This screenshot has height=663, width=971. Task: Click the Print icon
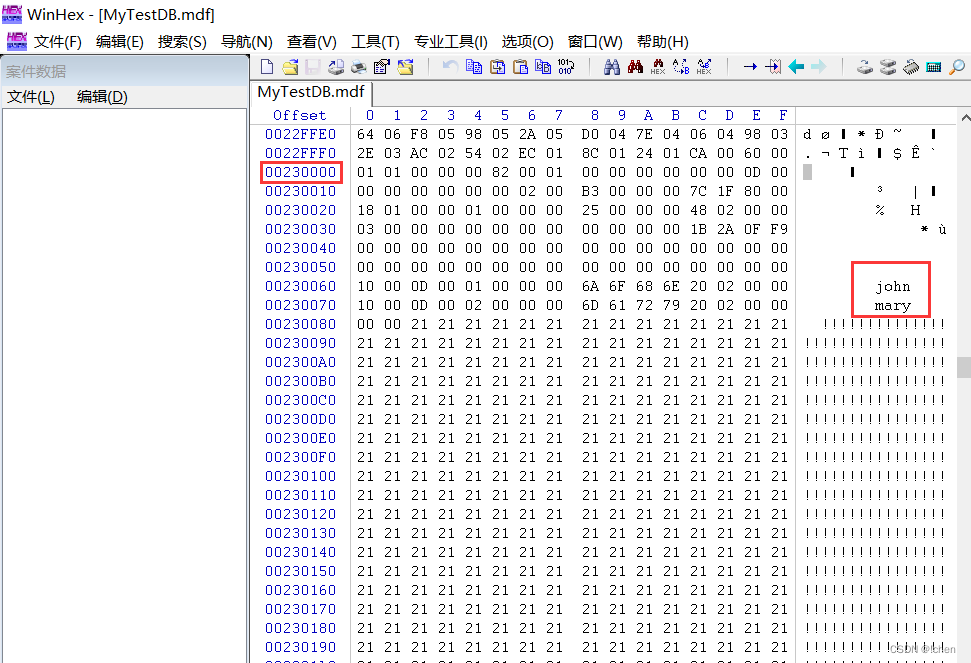pos(359,67)
